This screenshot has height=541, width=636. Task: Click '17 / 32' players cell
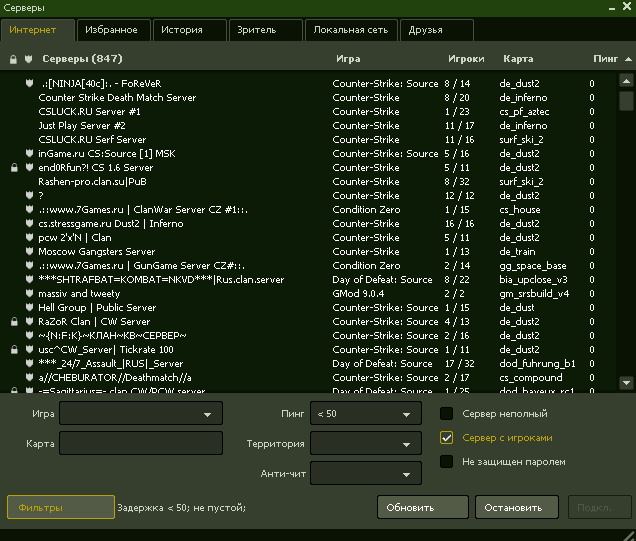tap(459, 363)
